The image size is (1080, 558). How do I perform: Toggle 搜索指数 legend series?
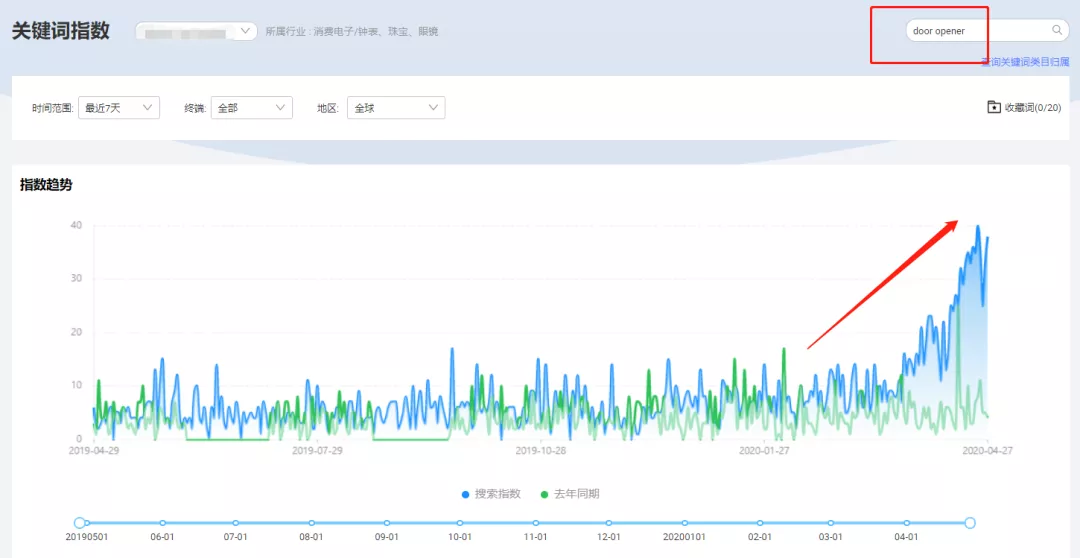491,494
